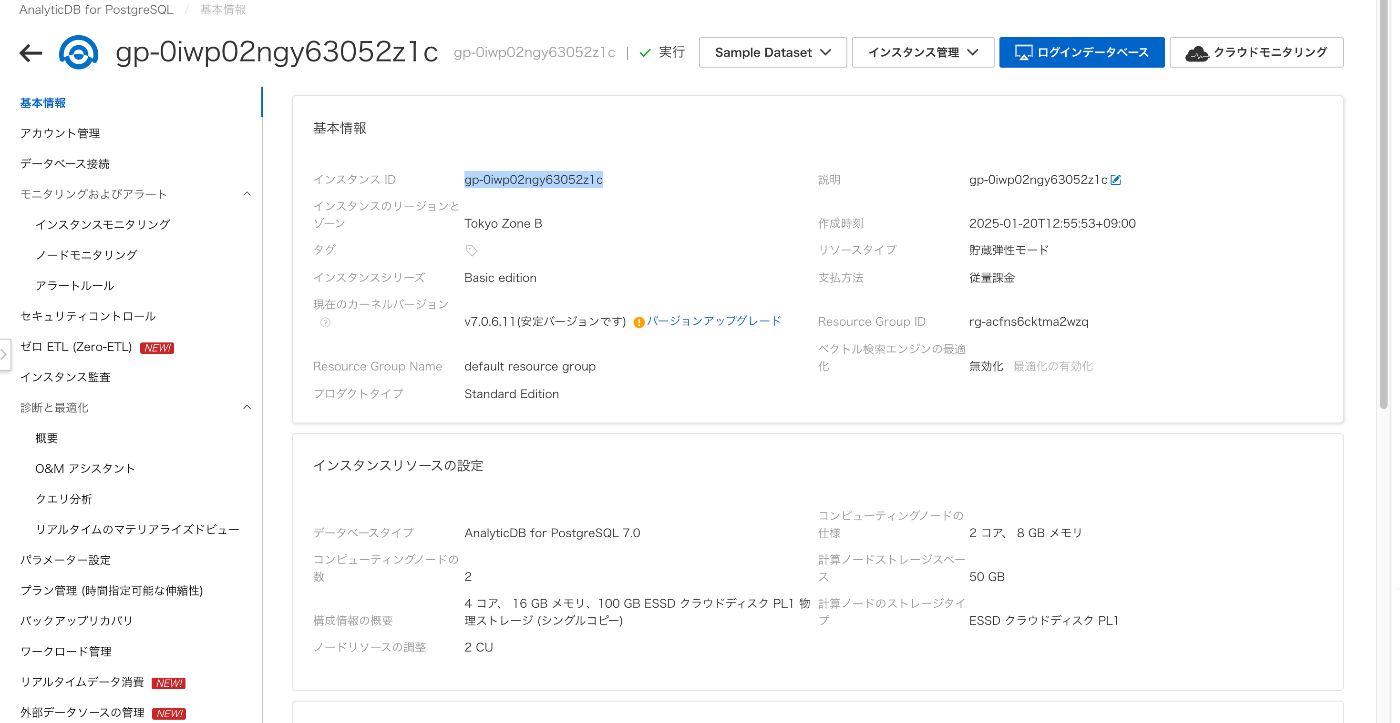Click v7.0.6.11(安定バージョンです) text

tap(545, 322)
